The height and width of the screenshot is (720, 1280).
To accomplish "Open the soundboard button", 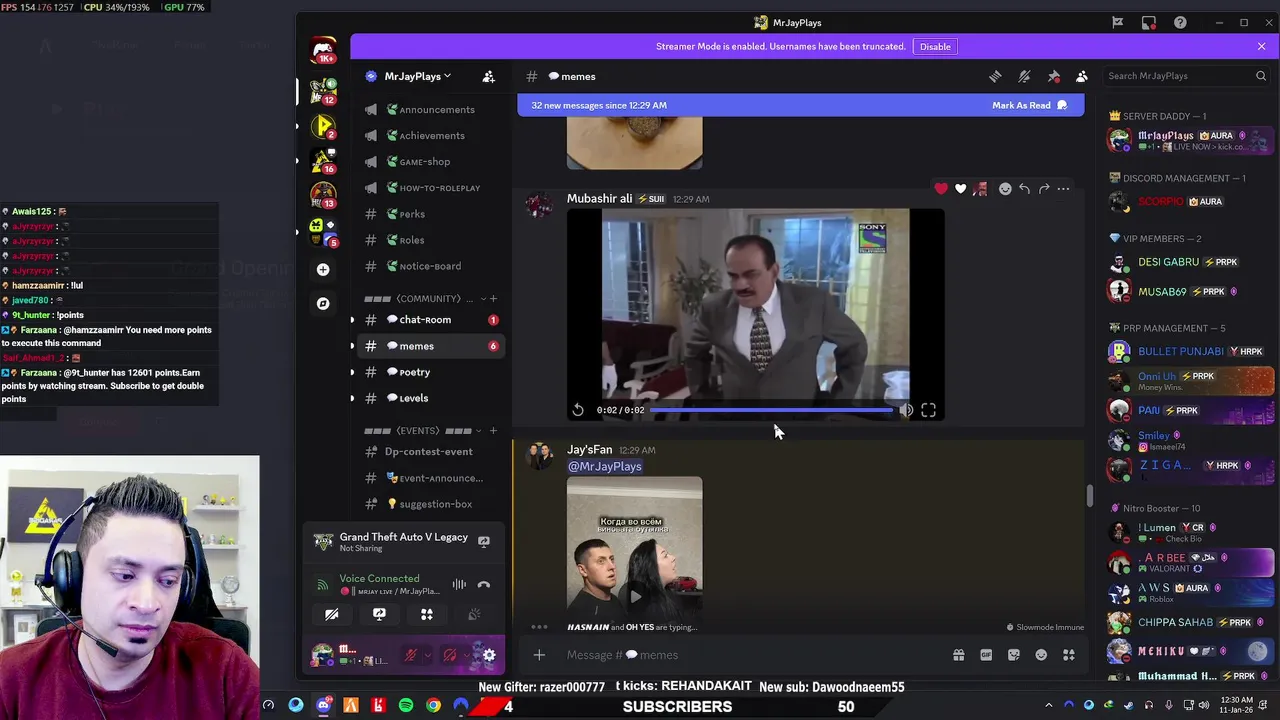I will tap(474, 614).
